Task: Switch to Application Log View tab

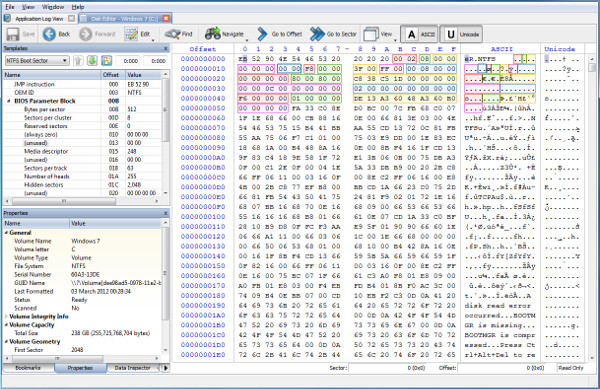Action: tap(39, 18)
